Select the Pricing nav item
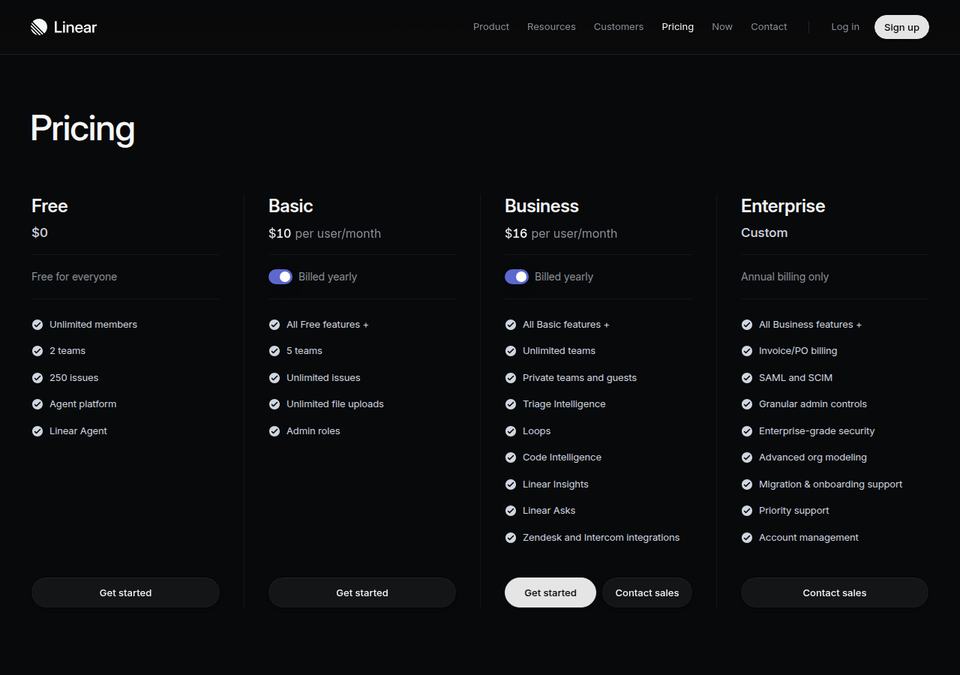 678,27
